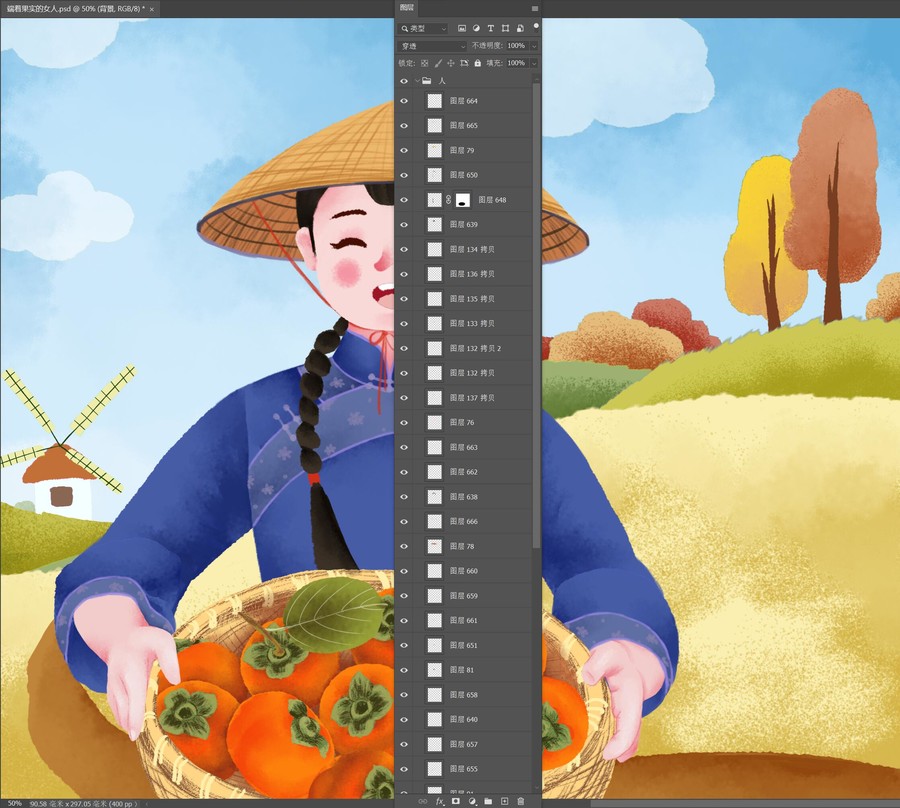This screenshot has width=900, height=808.
Task: Select layer 图层 81
Action: (464, 670)
